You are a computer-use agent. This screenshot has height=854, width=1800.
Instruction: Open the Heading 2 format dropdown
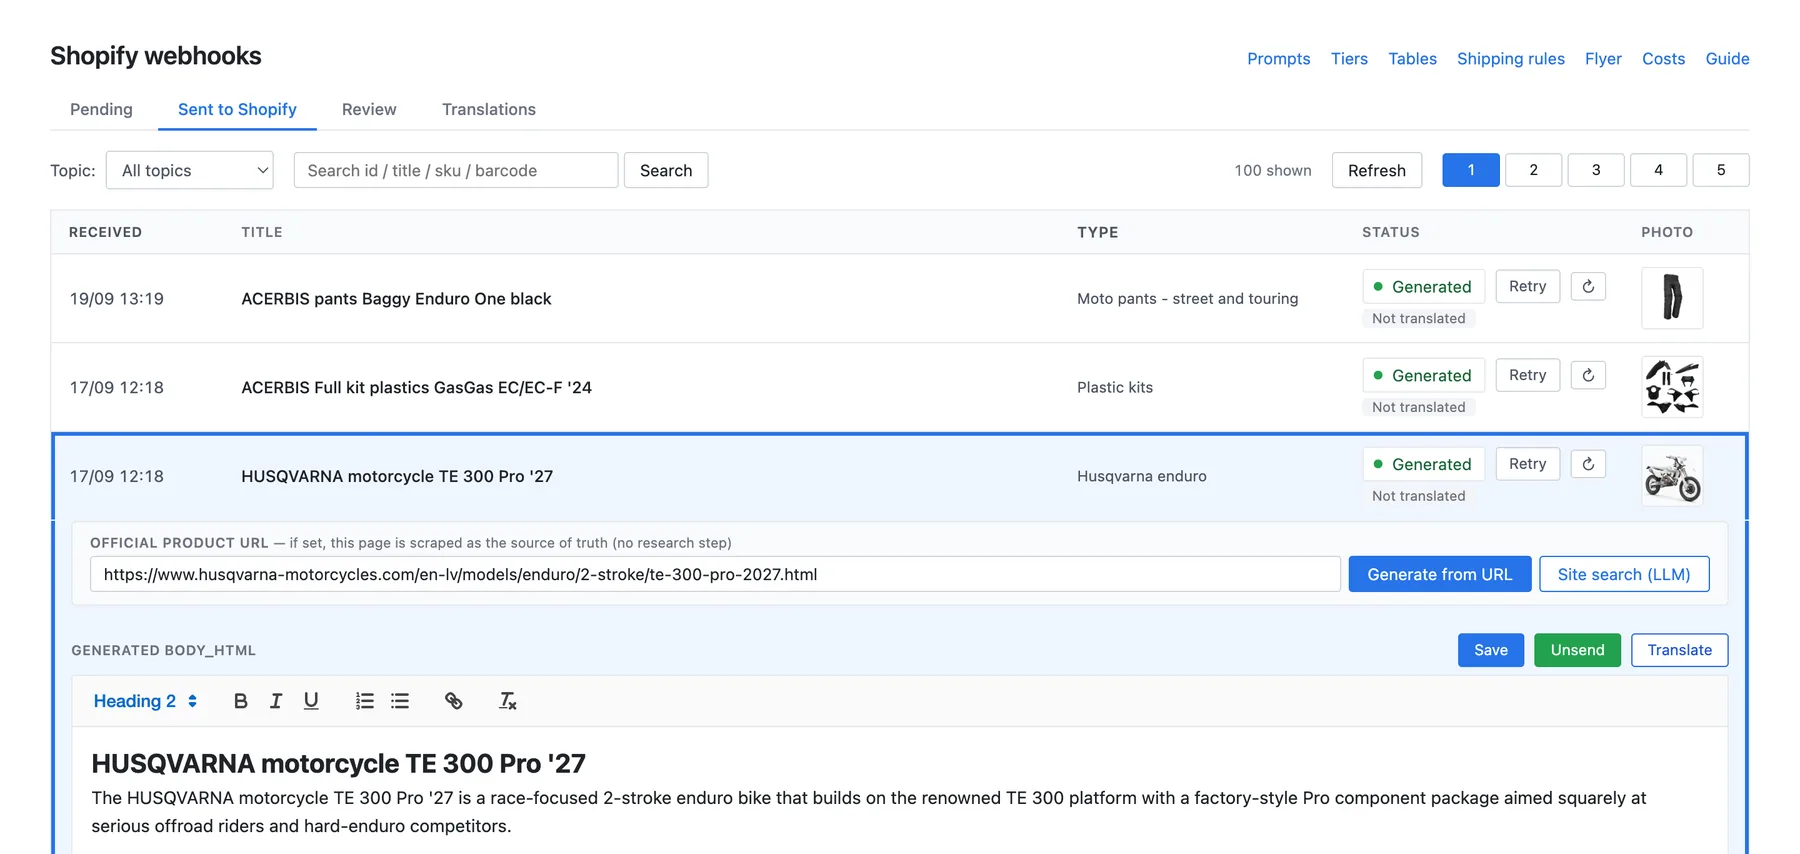point(145,701)
